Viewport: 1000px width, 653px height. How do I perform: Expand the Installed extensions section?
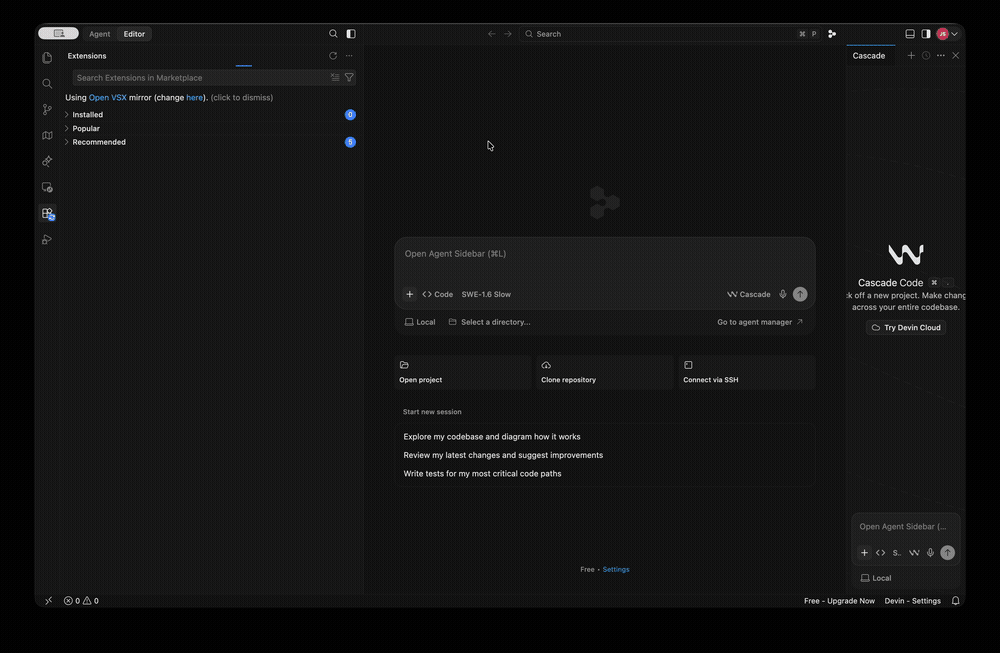(x=210, y=115)
